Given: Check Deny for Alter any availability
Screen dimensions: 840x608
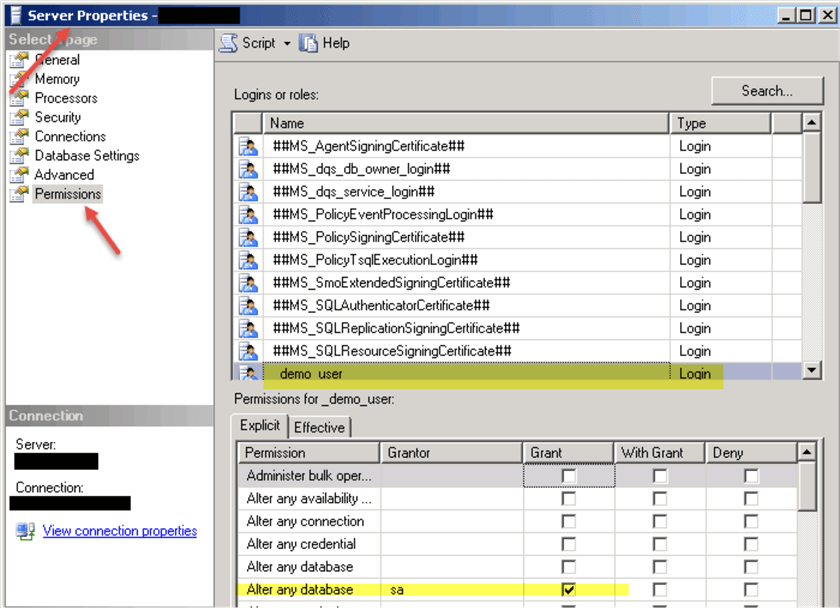Looking at the screenshot, I should pyautogui.click(x=751, y=499).
